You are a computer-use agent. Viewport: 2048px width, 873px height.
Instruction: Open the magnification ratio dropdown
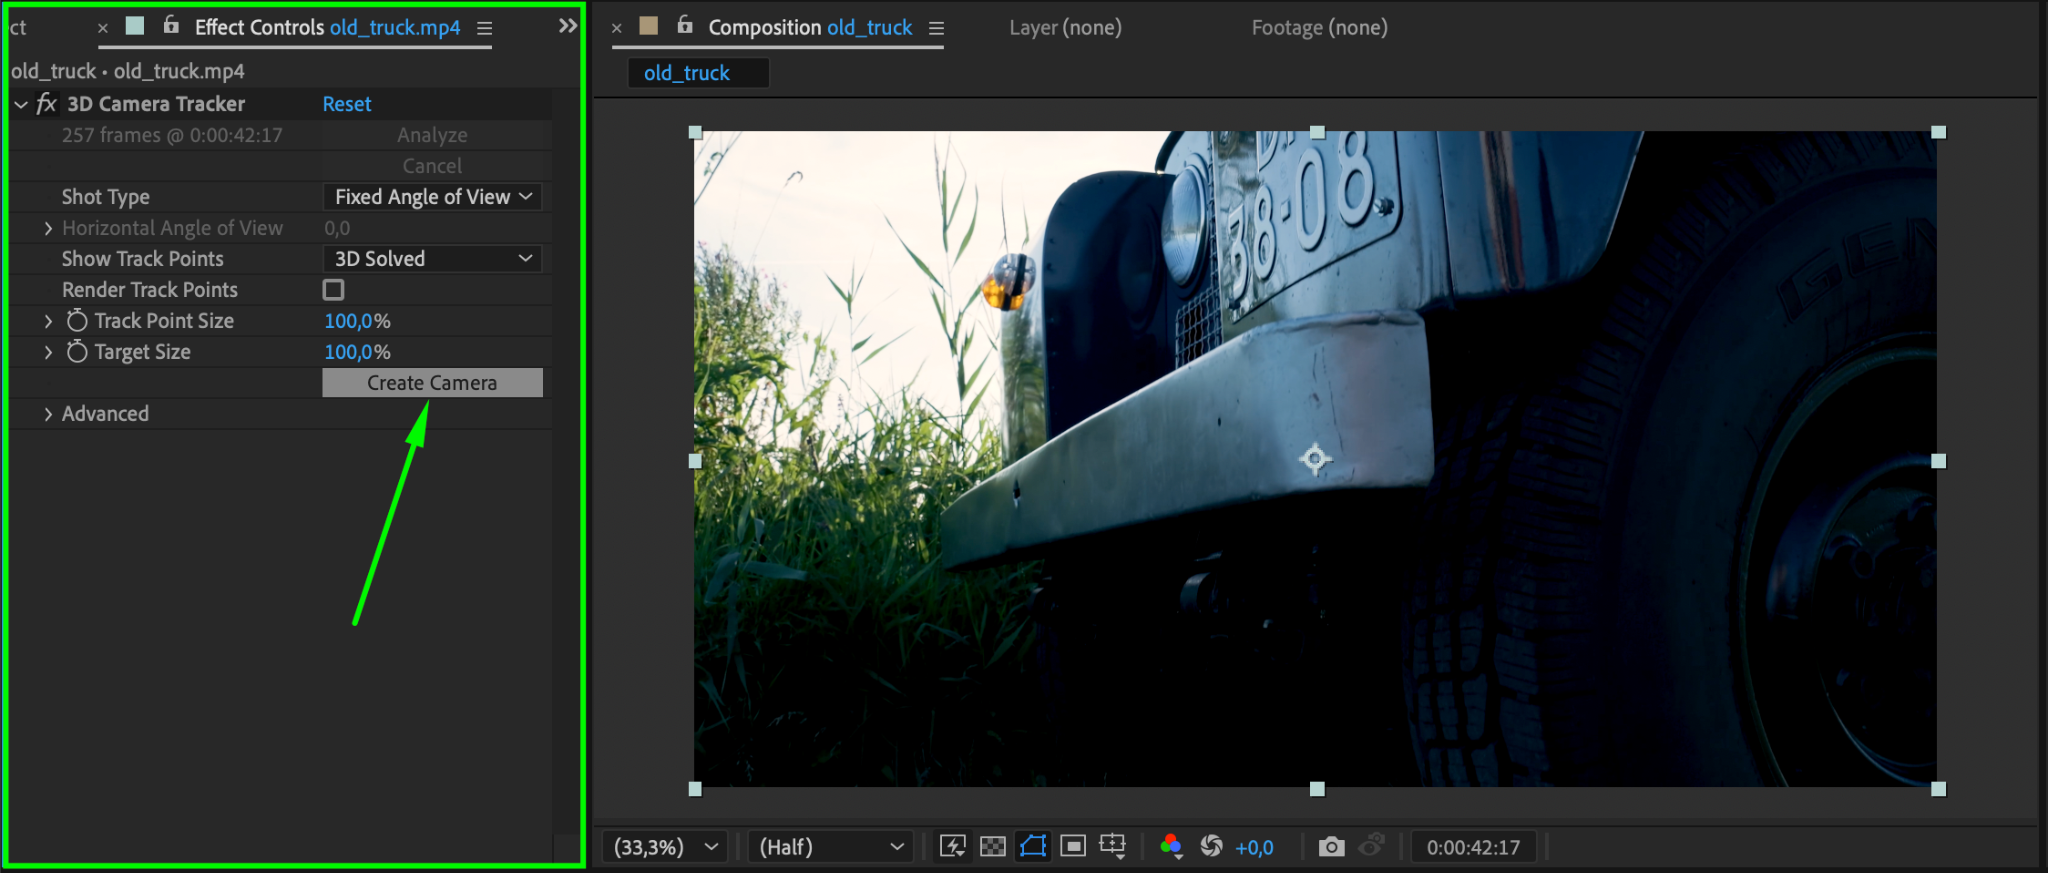point(665,847)
